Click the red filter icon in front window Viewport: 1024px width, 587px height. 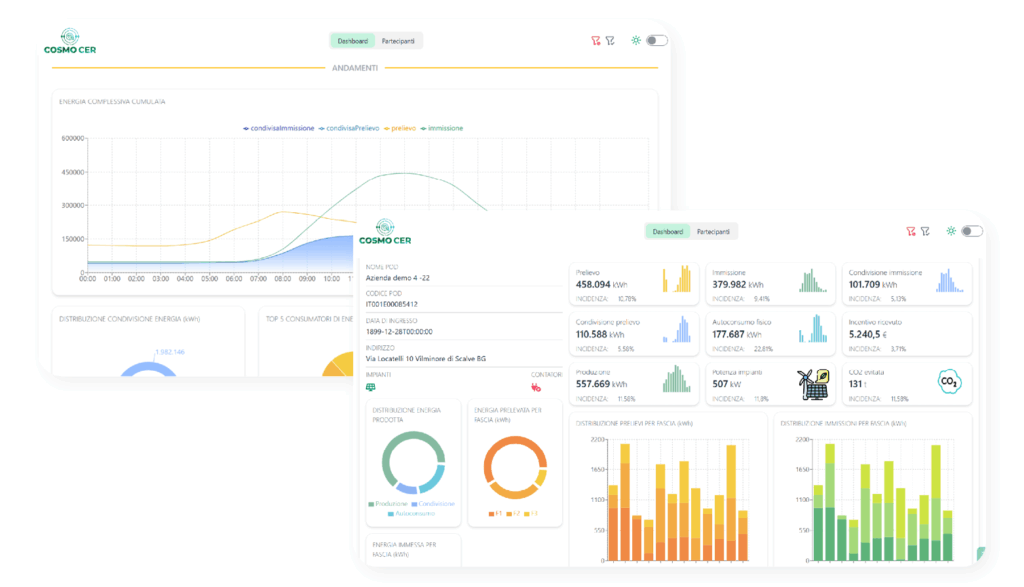[911, 231]
